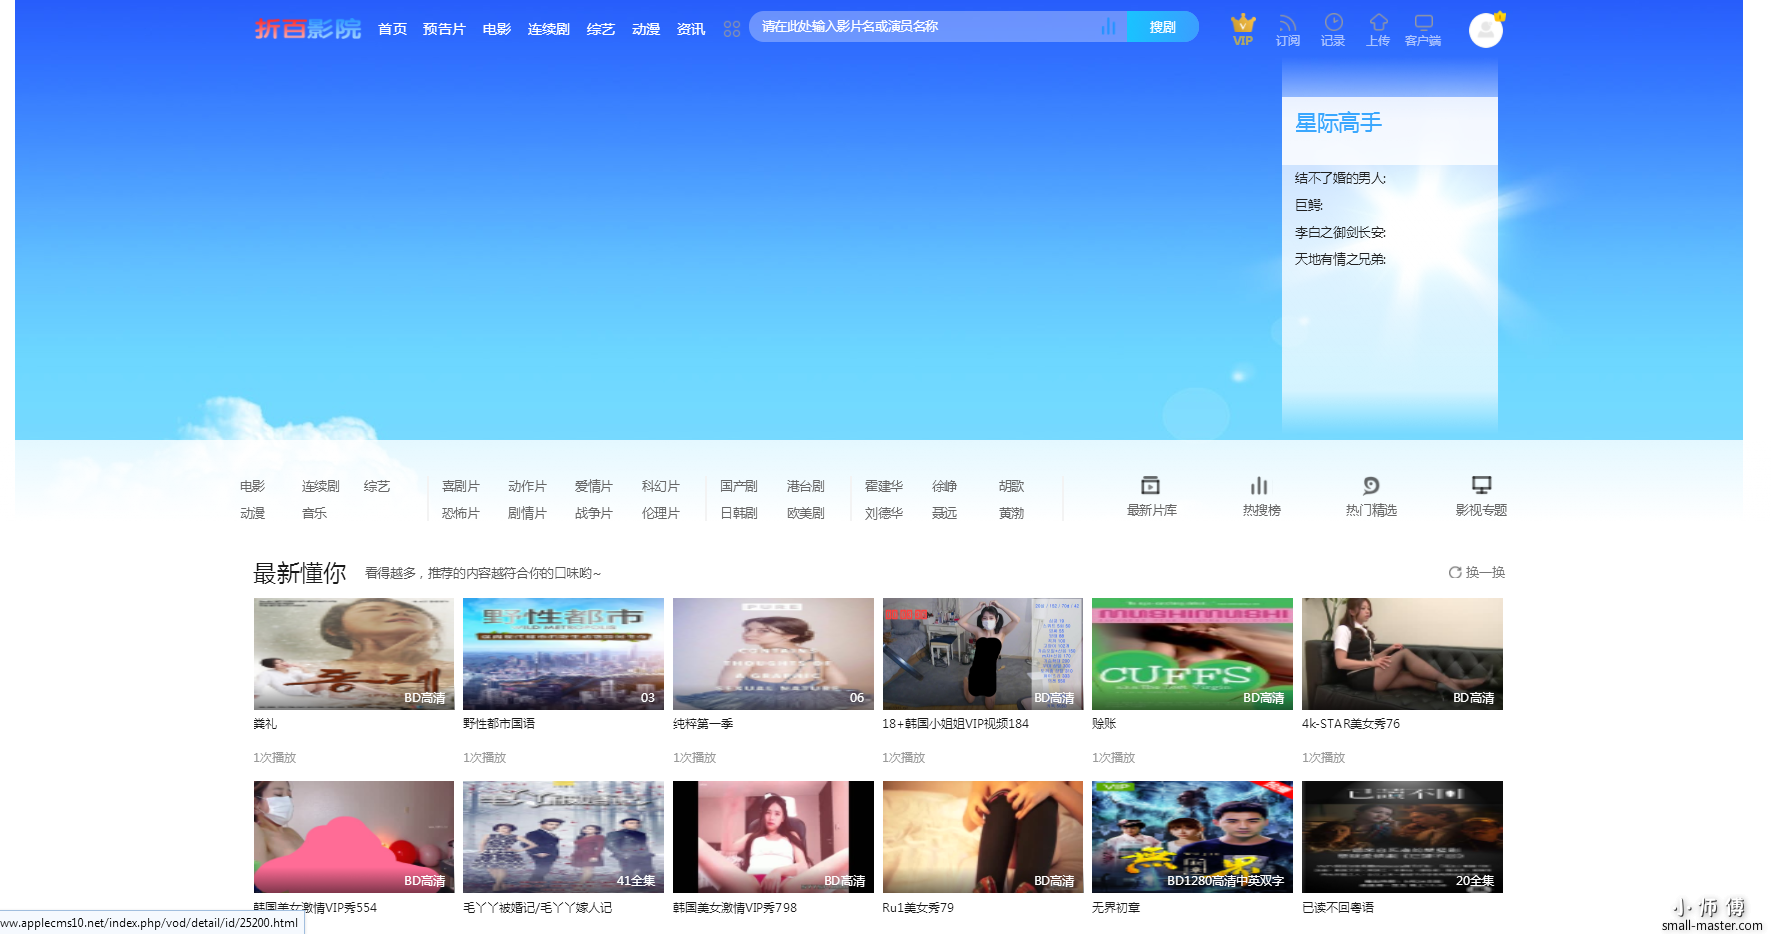
Task: Select the 港台剧 category link
Action: 806,486
